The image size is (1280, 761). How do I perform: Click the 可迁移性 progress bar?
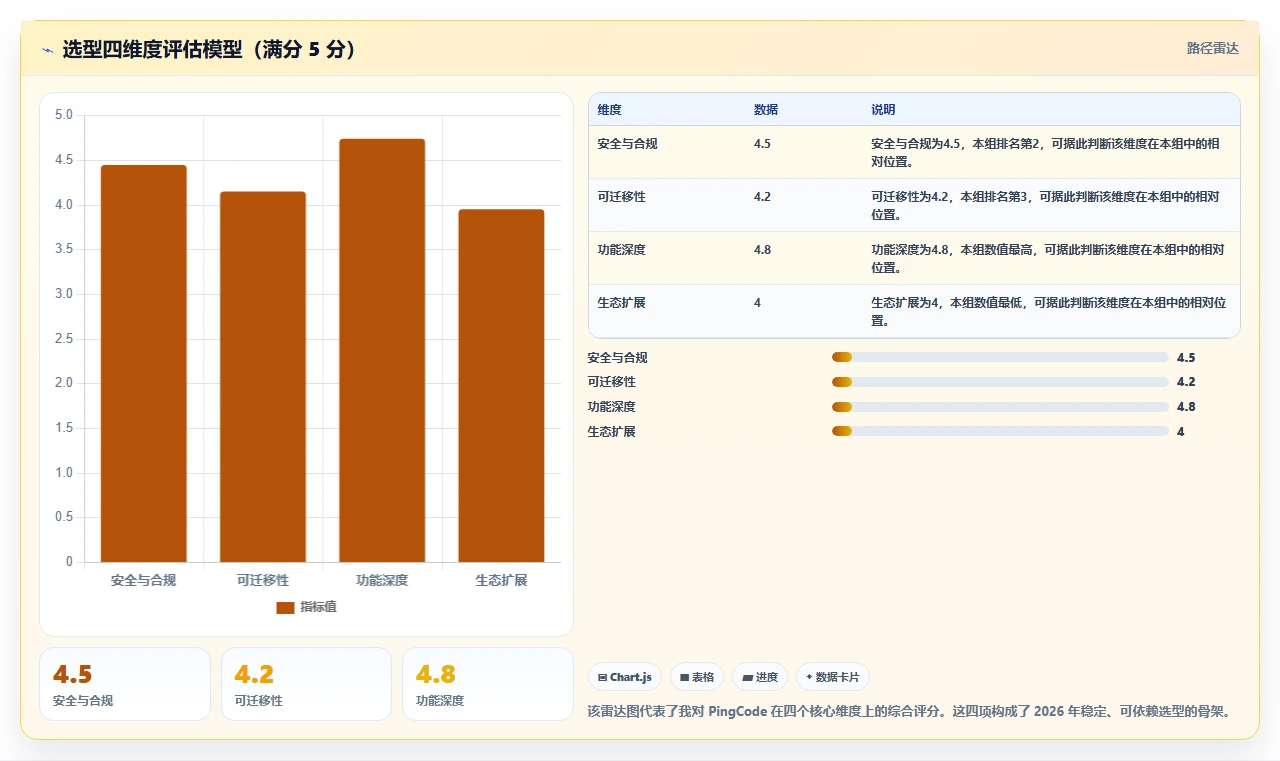[x=1000, y=382]
